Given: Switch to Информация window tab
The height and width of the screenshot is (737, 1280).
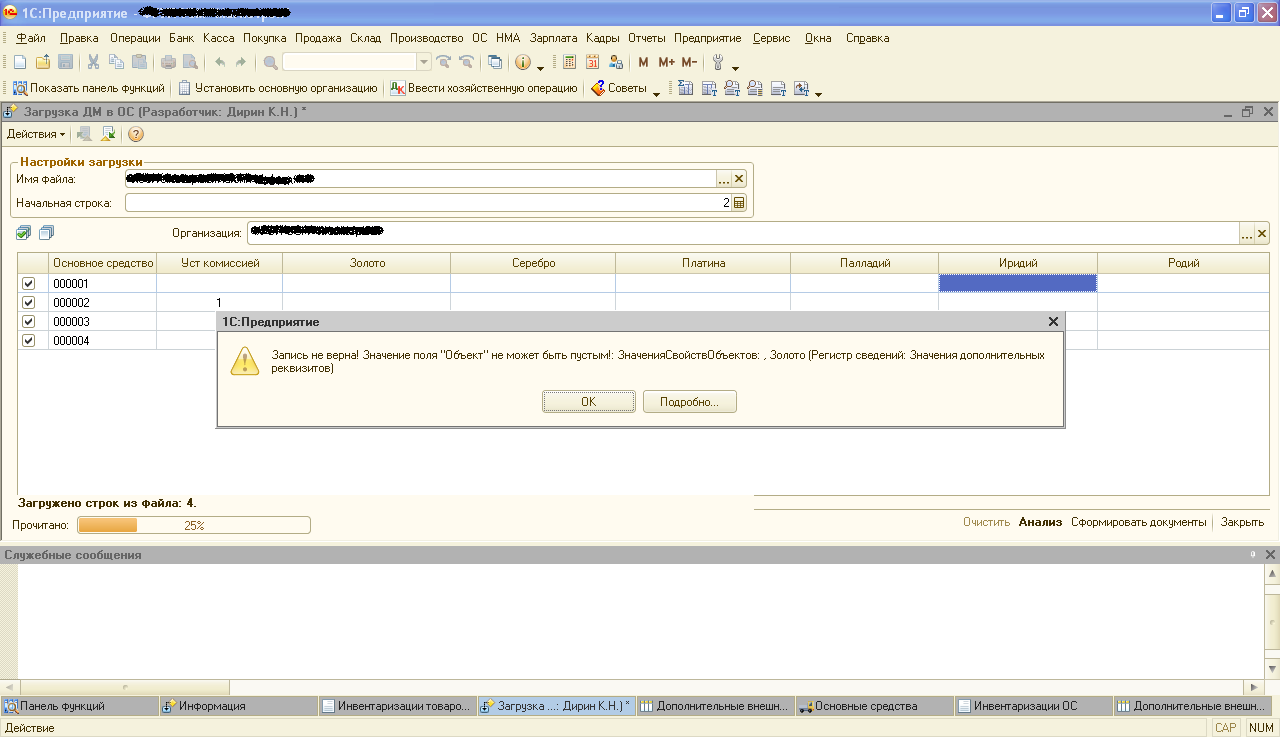Looking at the screenshot, I should click(x=237, y=706).
